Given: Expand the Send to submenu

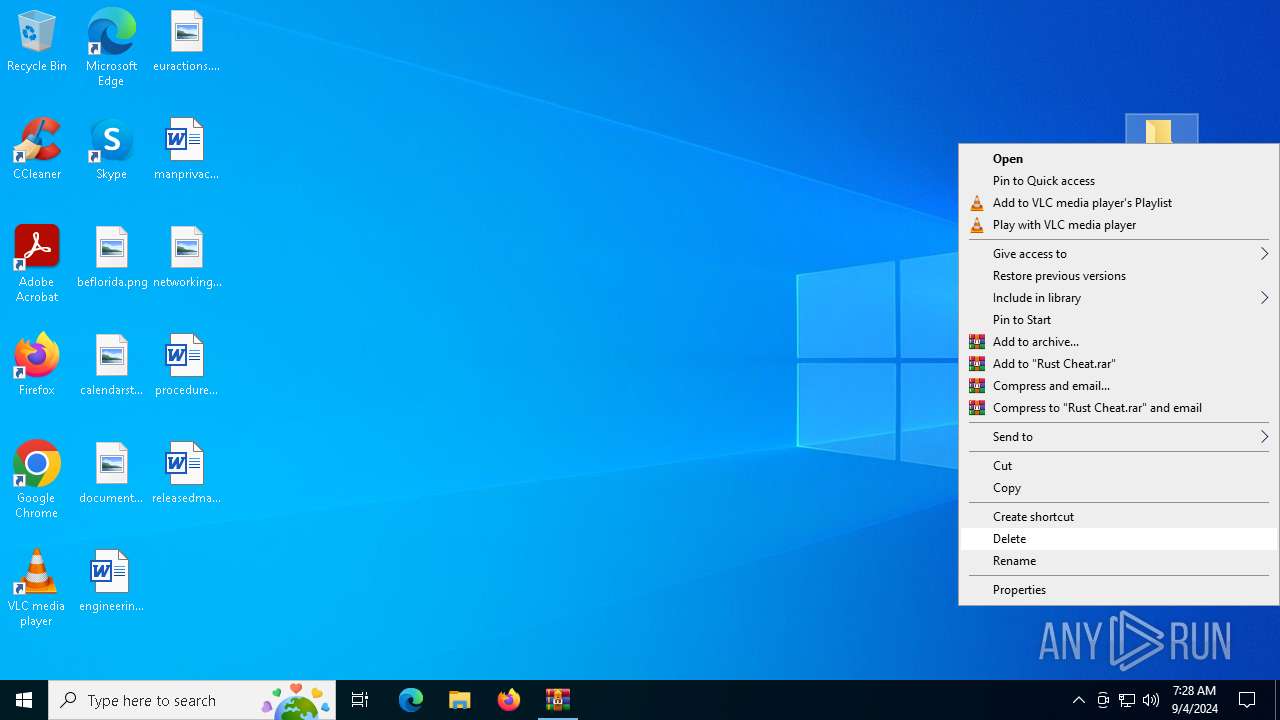Looking at the screenshot, I should [1119, 437].
